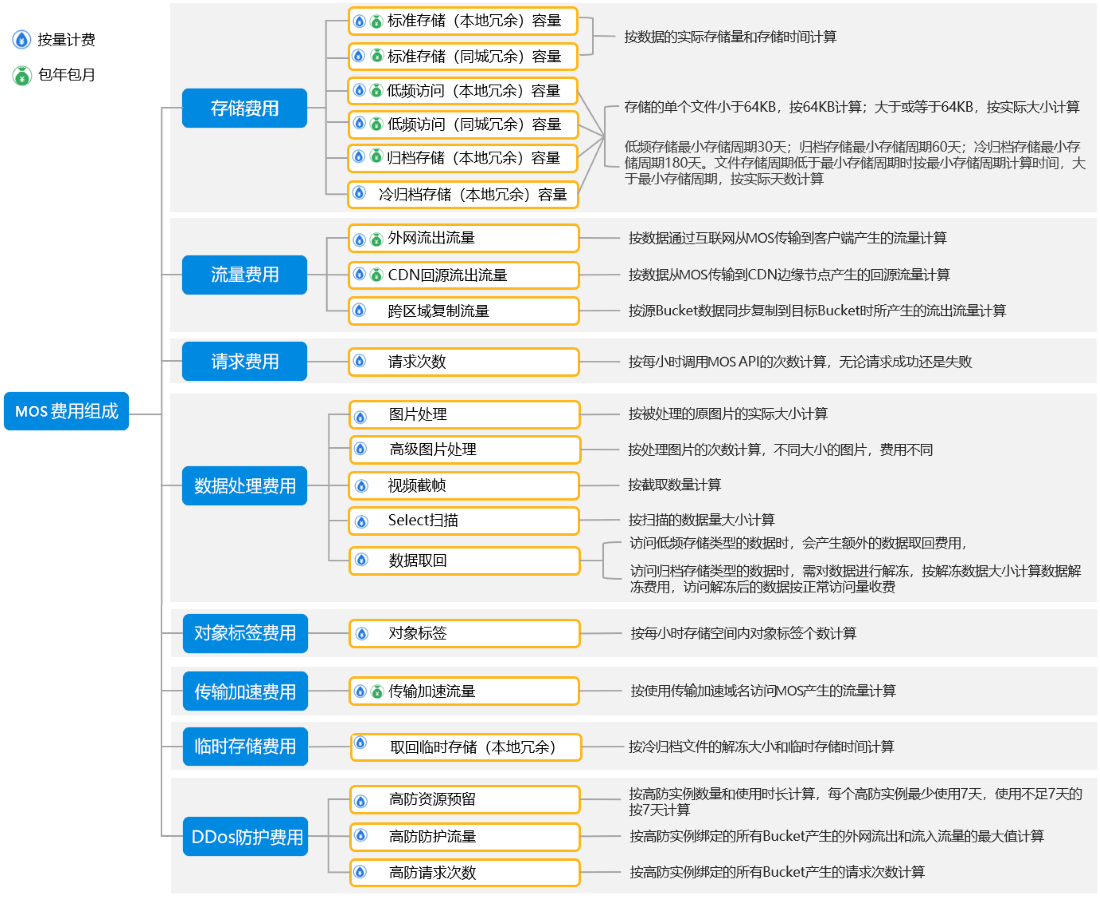Click green bag icon in 低频访问（本地冗余）容量 box
1100x900 pixels.
click(376, 90)
